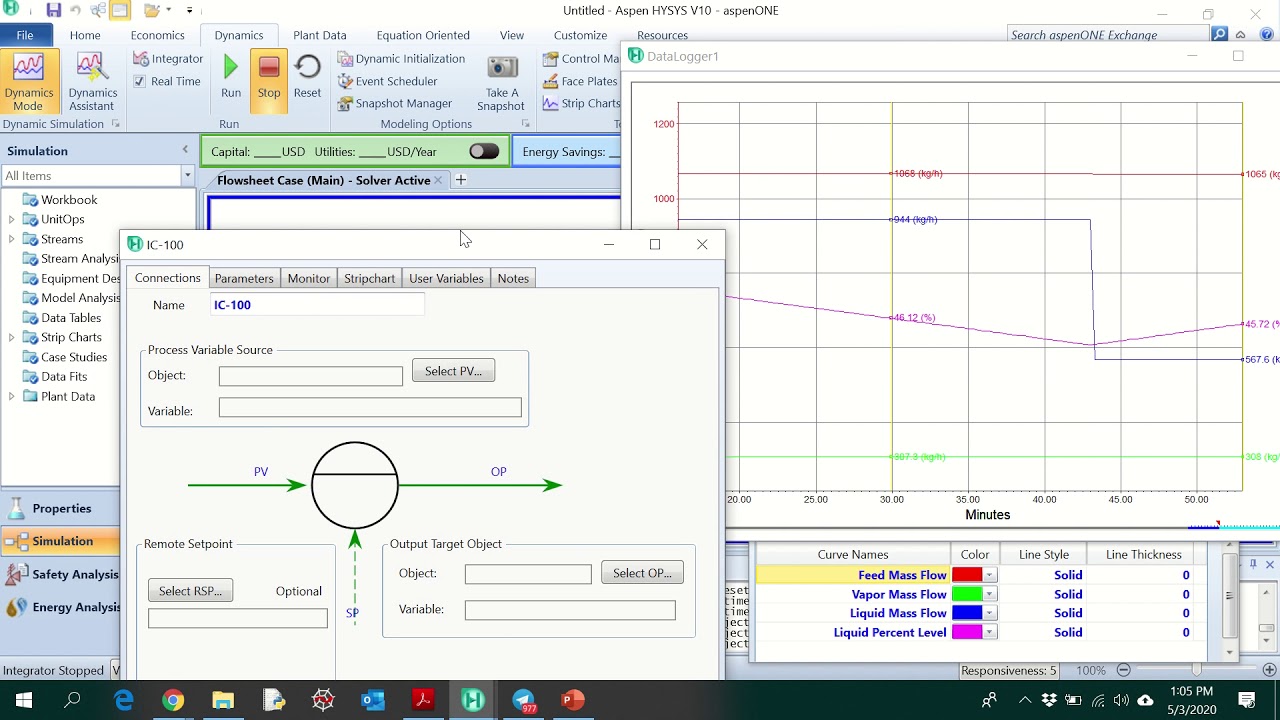Click the Process Variable Object field
The width and height of the screenshot is (1280, 720).
311,376
